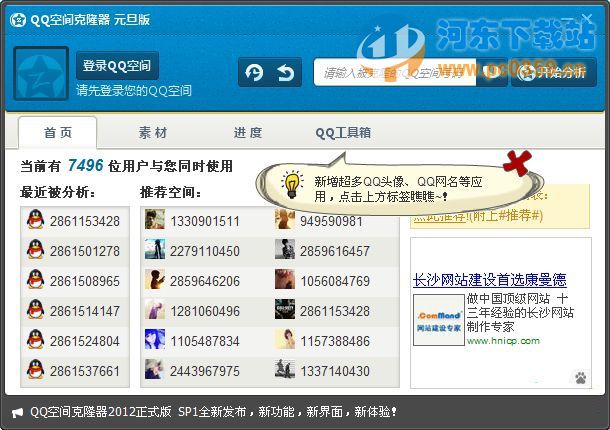Click avatar thumbnail of 2443967975

(155, 369)
